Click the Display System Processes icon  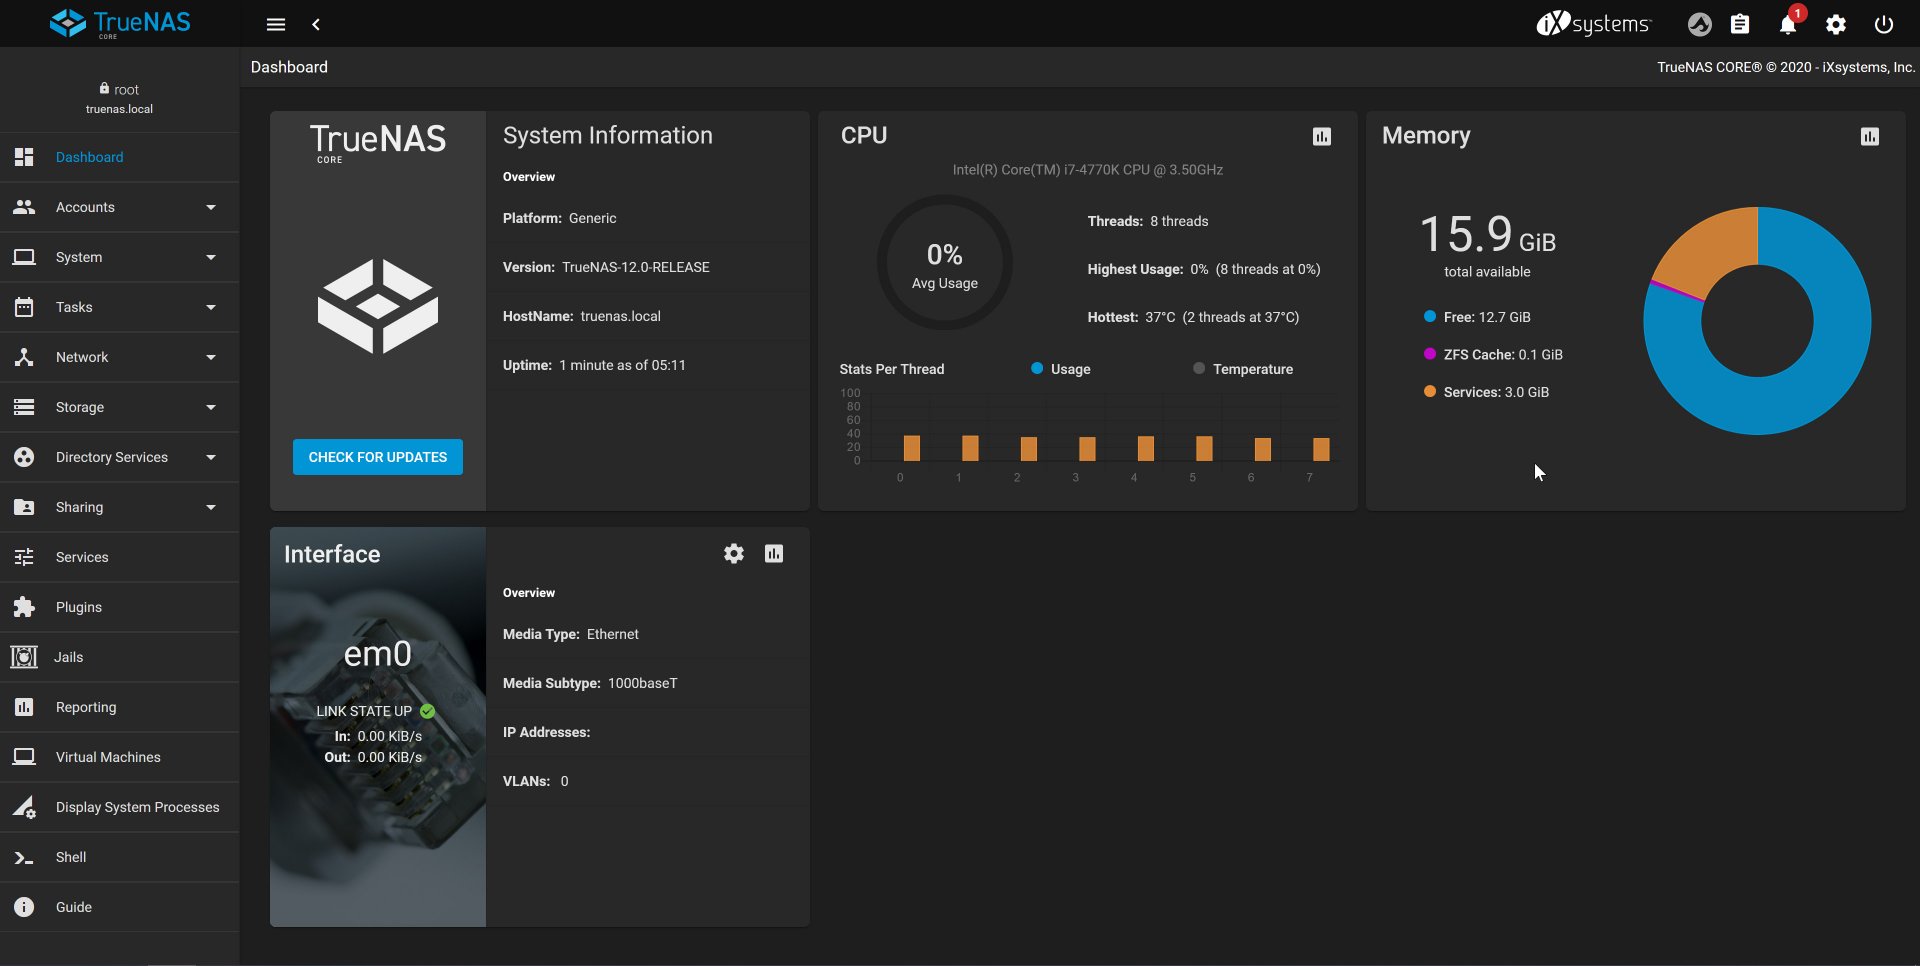(x=24, y=807)
